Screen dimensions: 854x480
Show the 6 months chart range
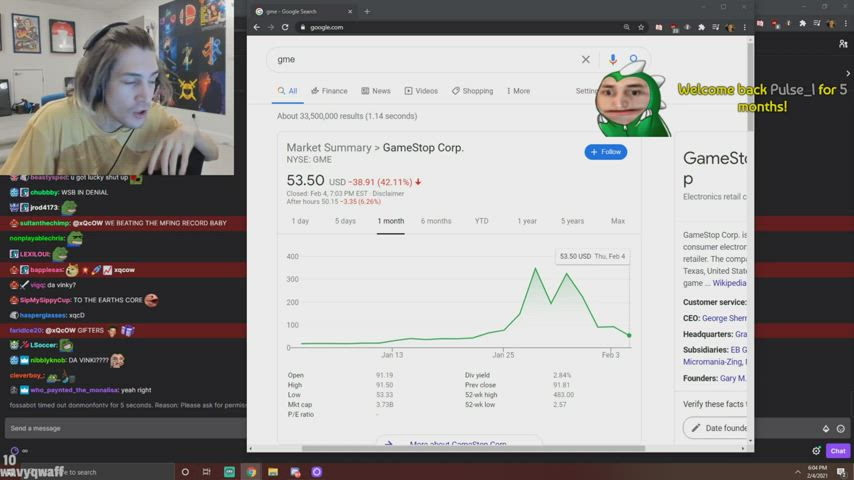436,221
